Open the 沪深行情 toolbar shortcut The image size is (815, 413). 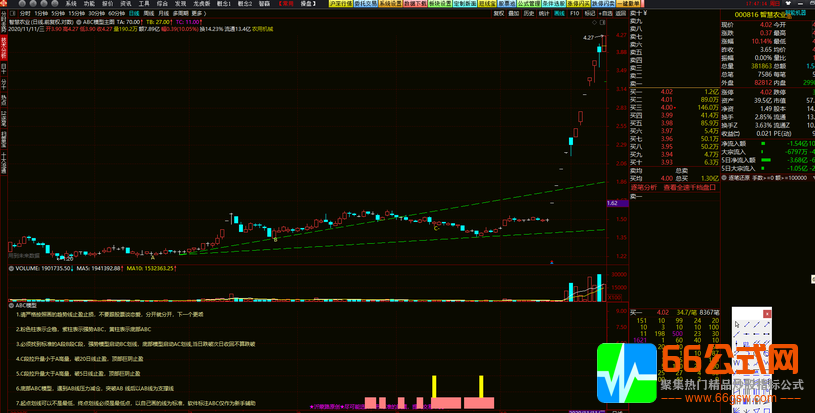click(x=340, y=4)
